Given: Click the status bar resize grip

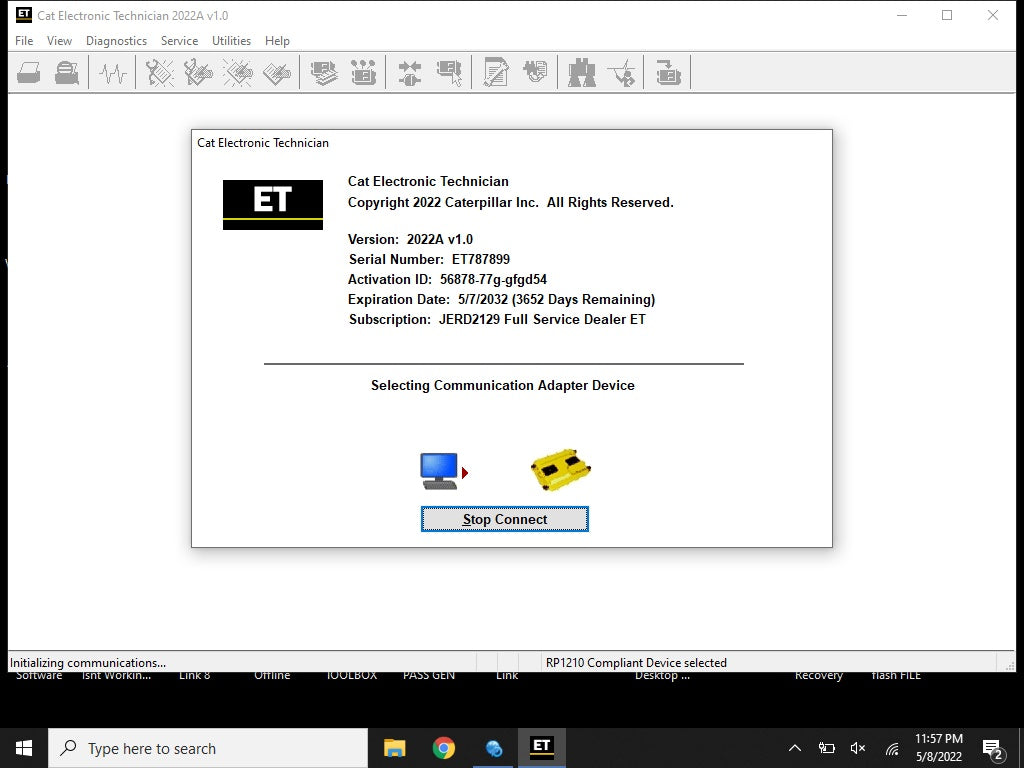Looking at the screenshot, I should [x=1010, y=665].
